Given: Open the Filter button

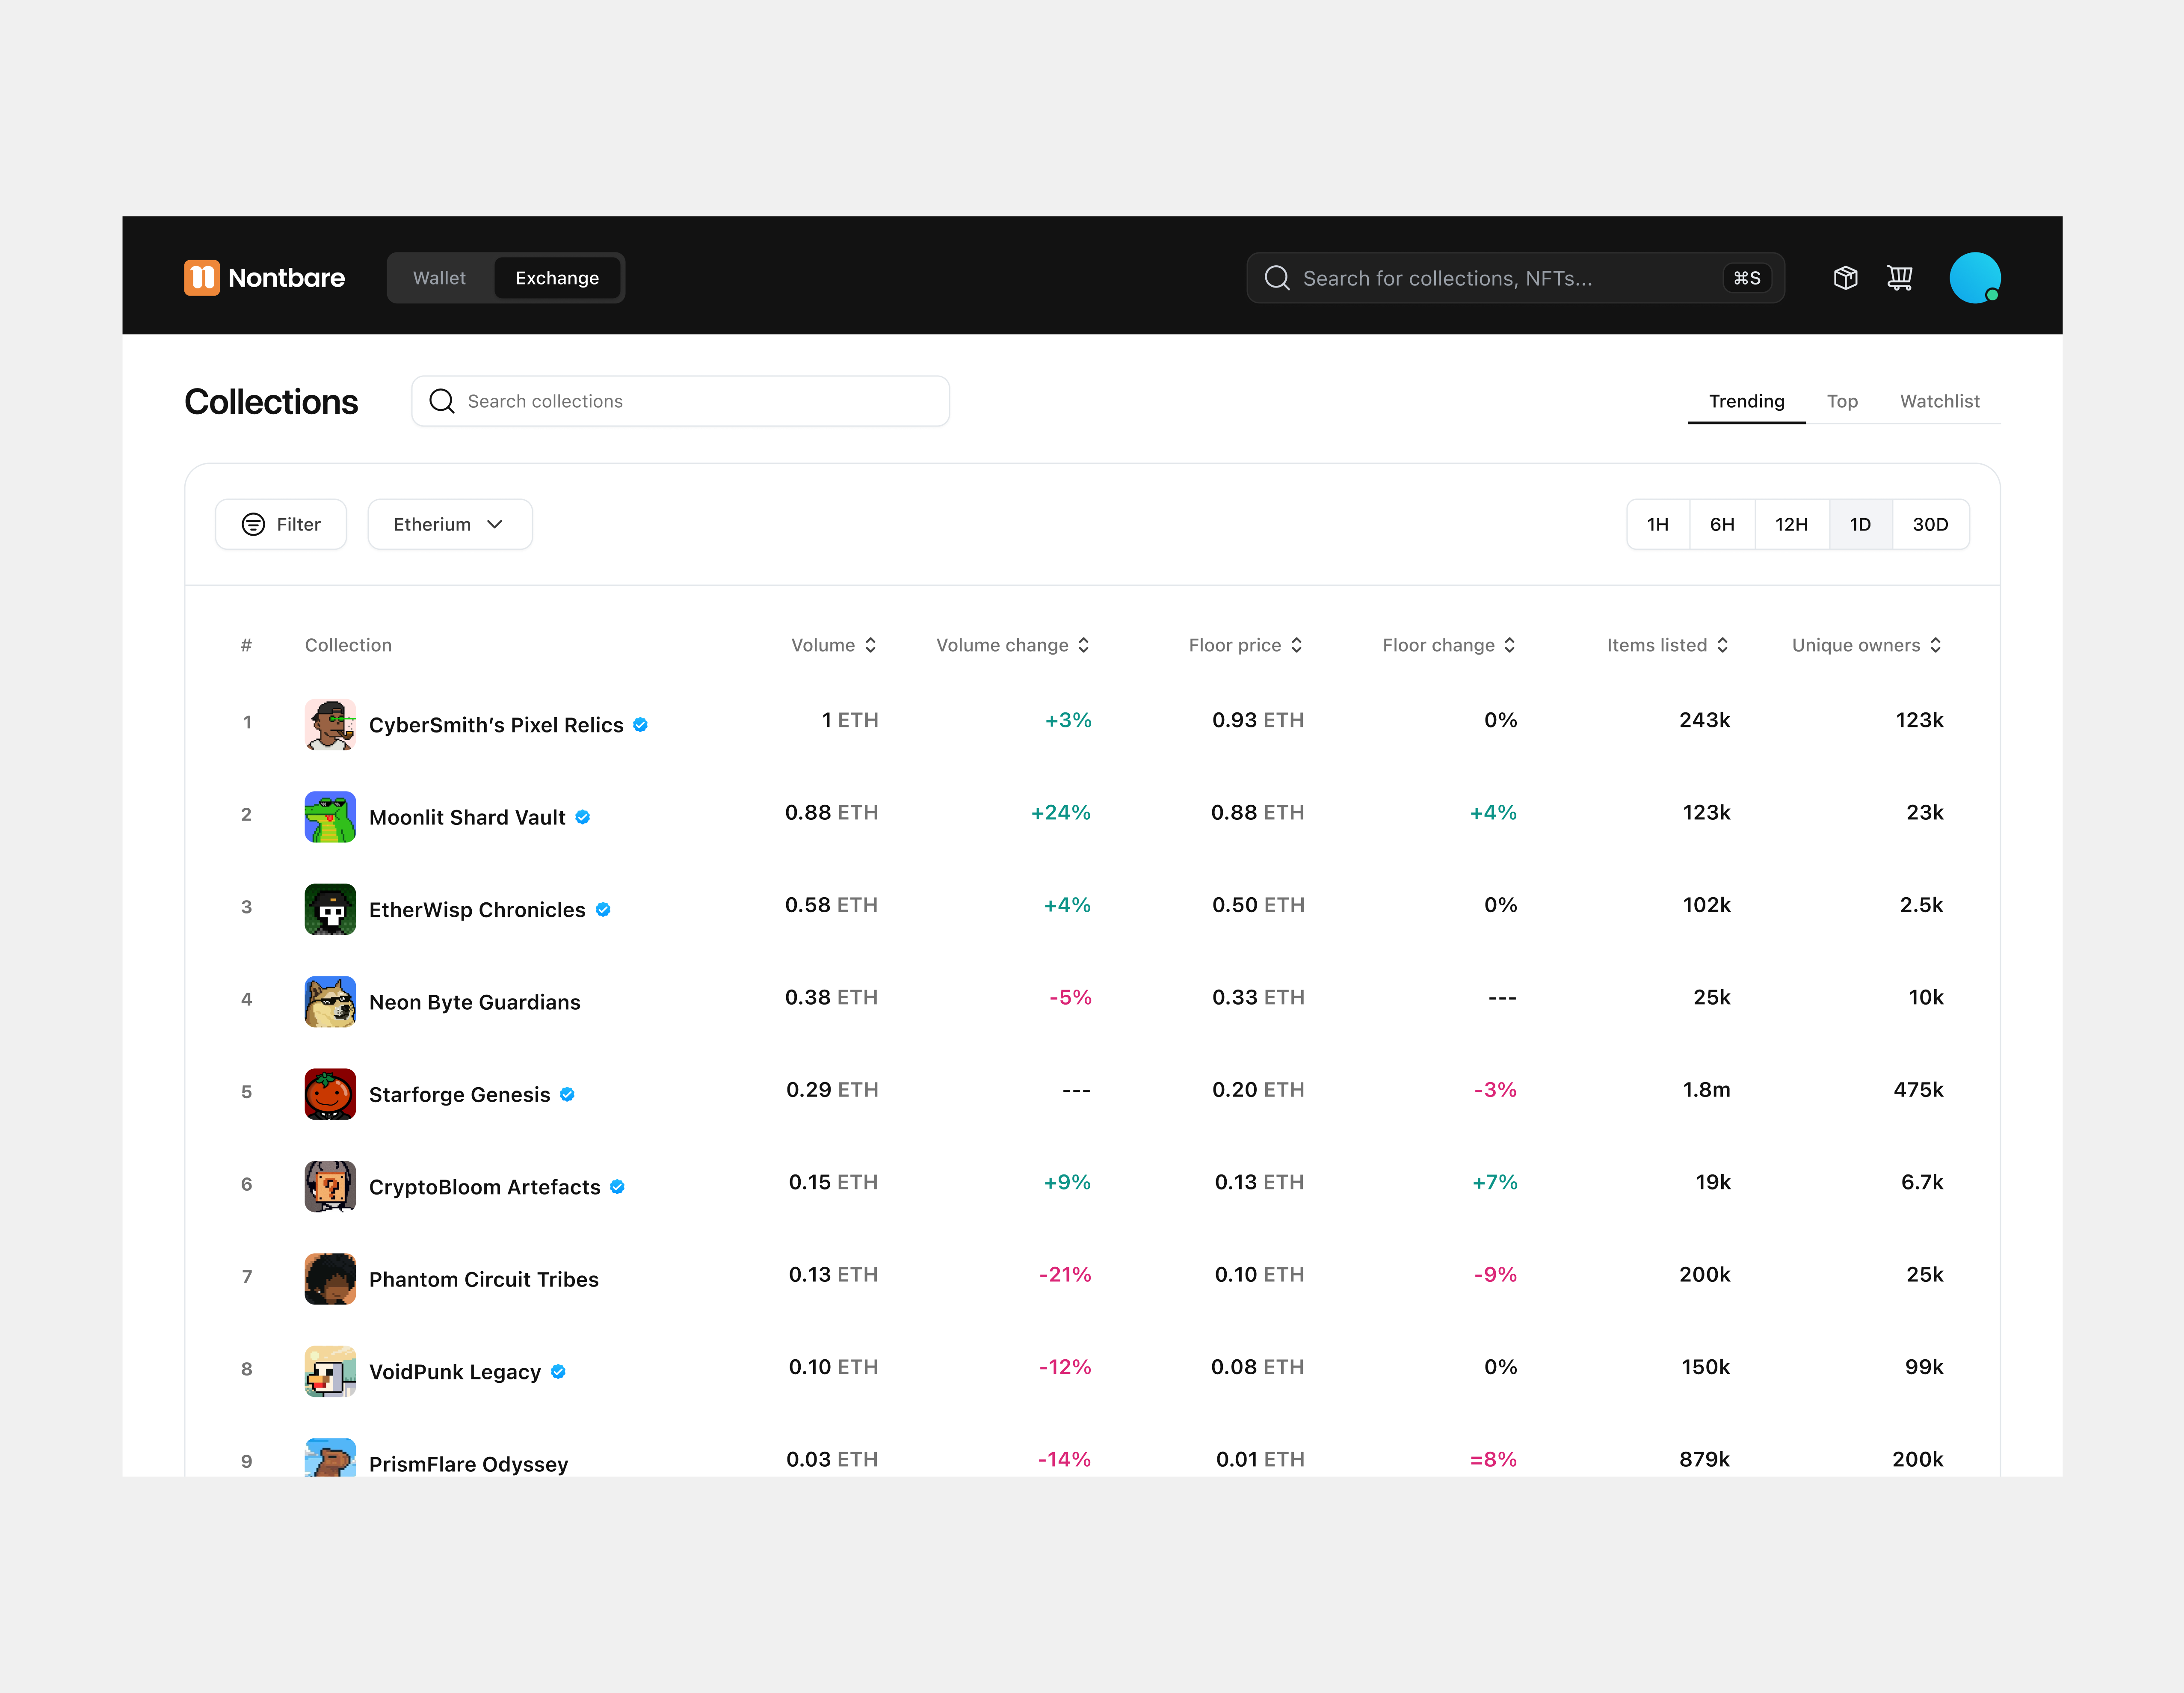Looking at the screenshot, I should (x=281, y=524).
